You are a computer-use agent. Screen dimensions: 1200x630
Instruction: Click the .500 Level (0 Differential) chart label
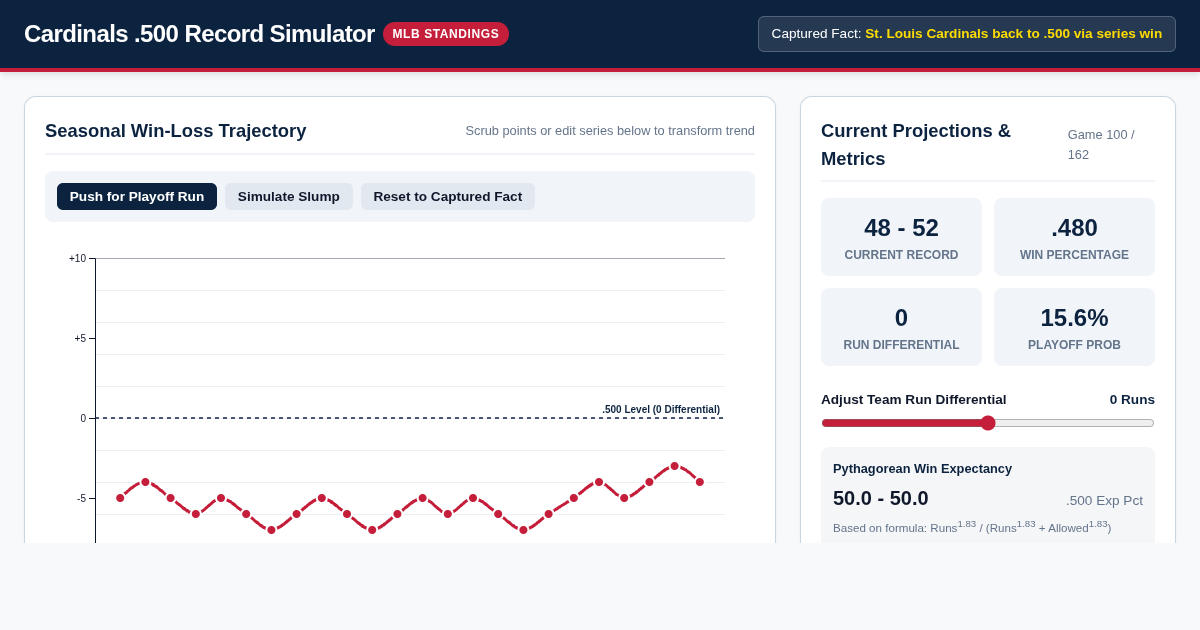[x=661, y=409]
